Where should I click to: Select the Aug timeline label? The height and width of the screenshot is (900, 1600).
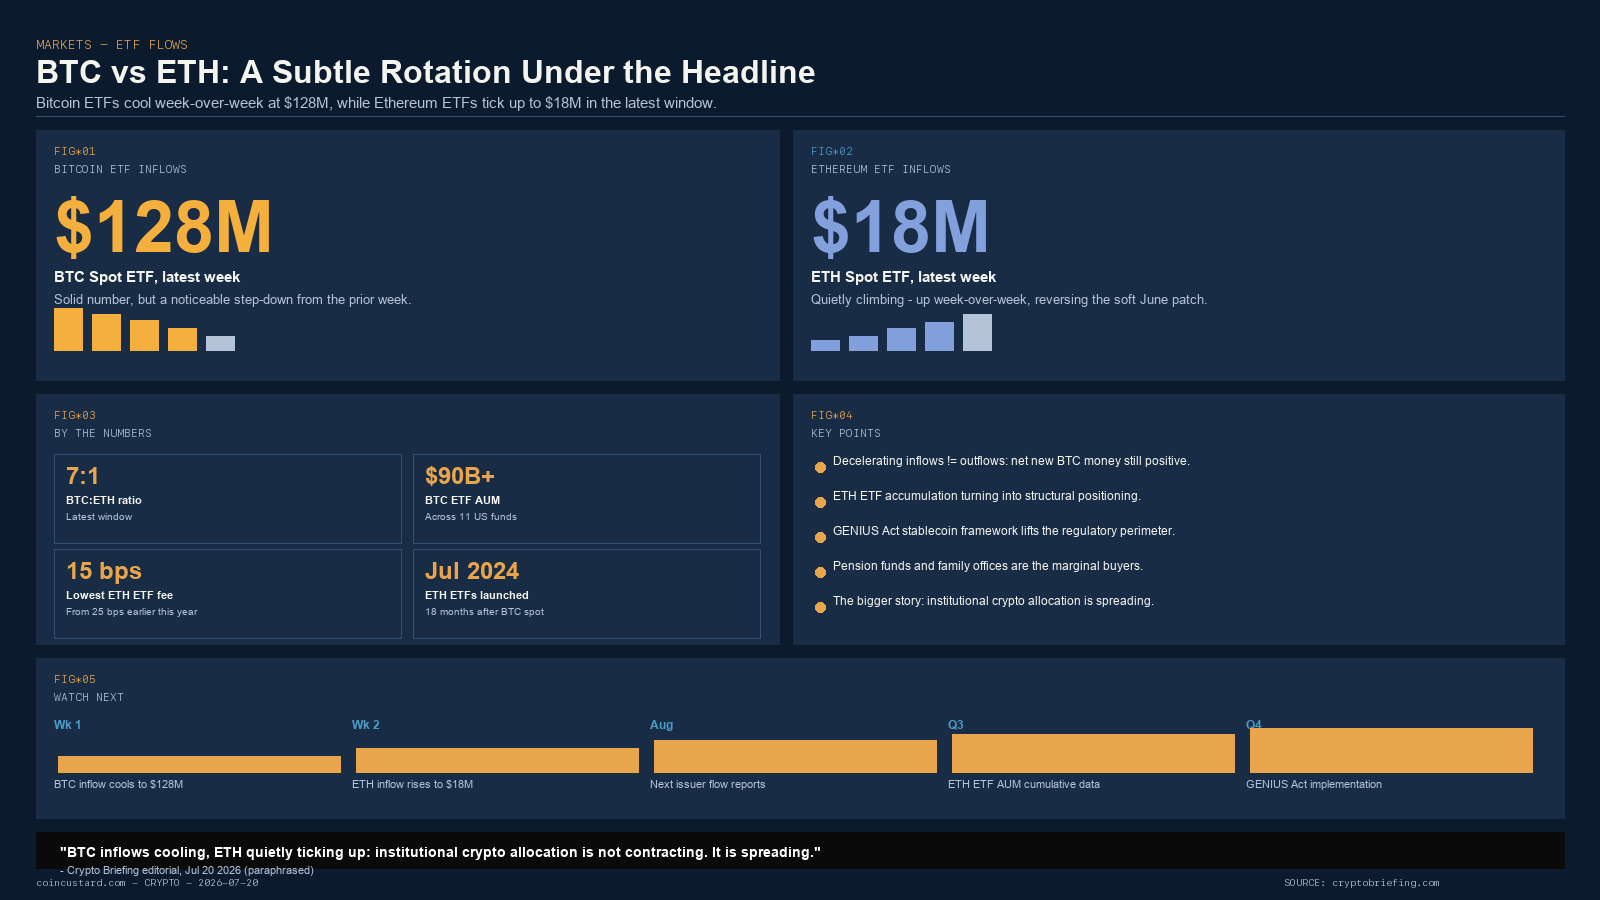pyautogui.click(x=661, y=725)
